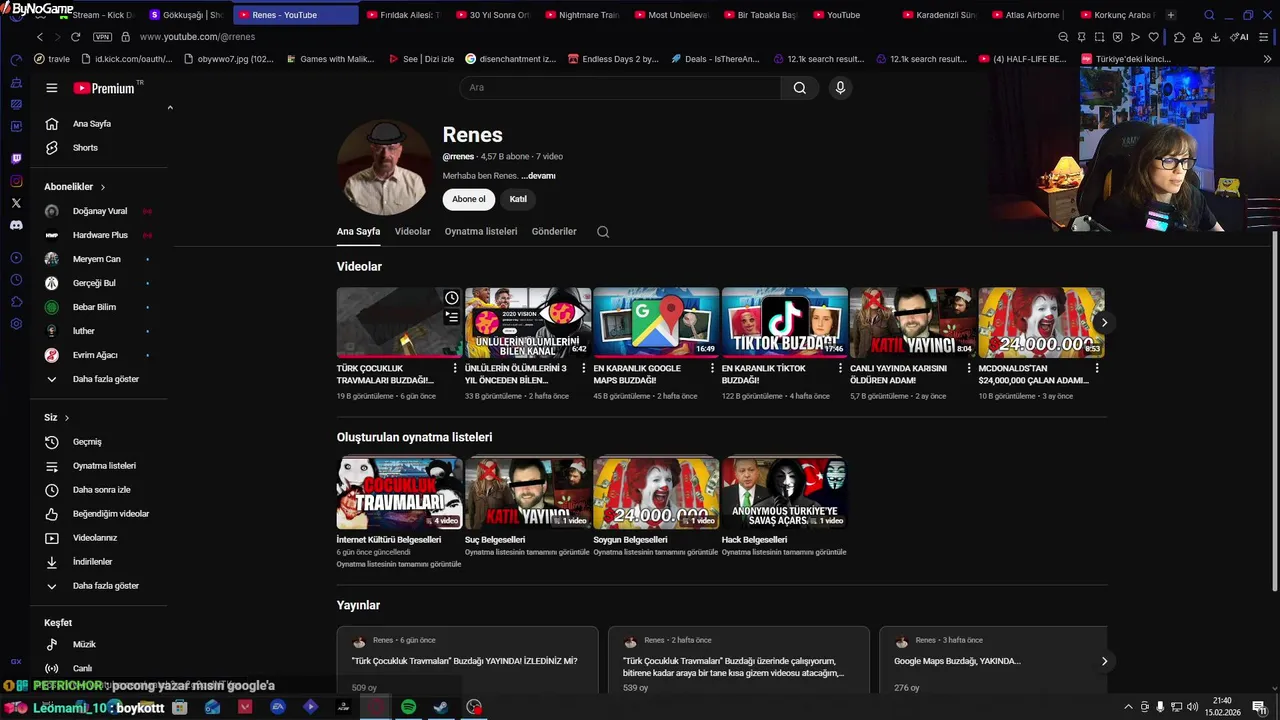Open the İnternet Kültürü Belgeselleri playlist thumbnail
The height and width of the screenshot is (720, 1280).
tap(400, 493)
